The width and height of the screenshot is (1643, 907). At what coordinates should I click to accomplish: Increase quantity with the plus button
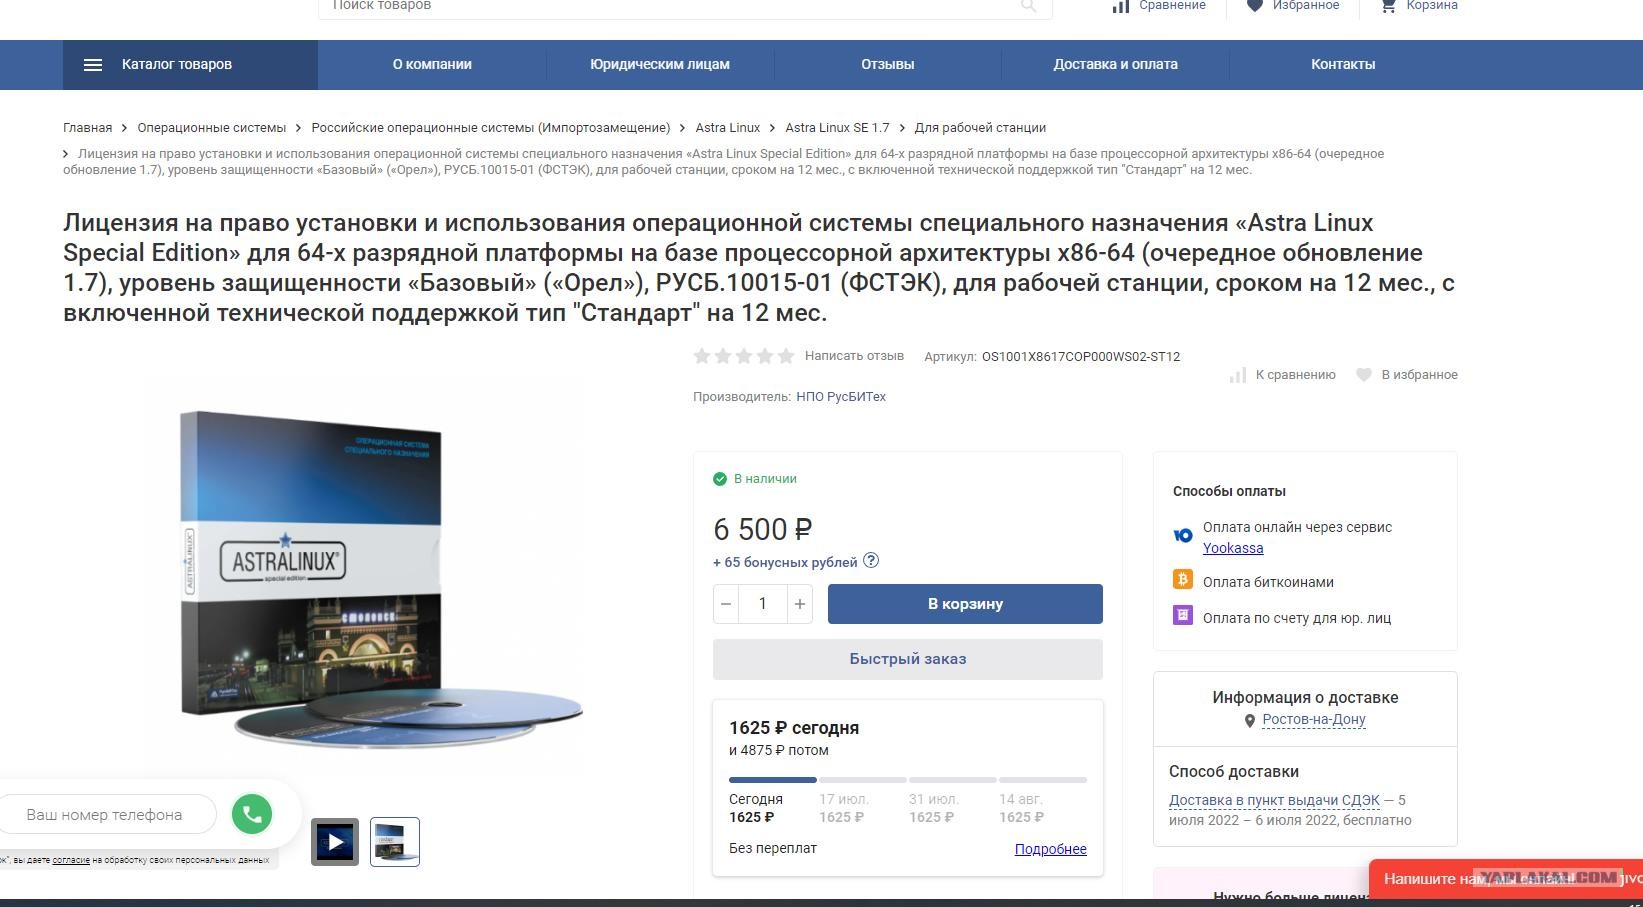point(800,604)
